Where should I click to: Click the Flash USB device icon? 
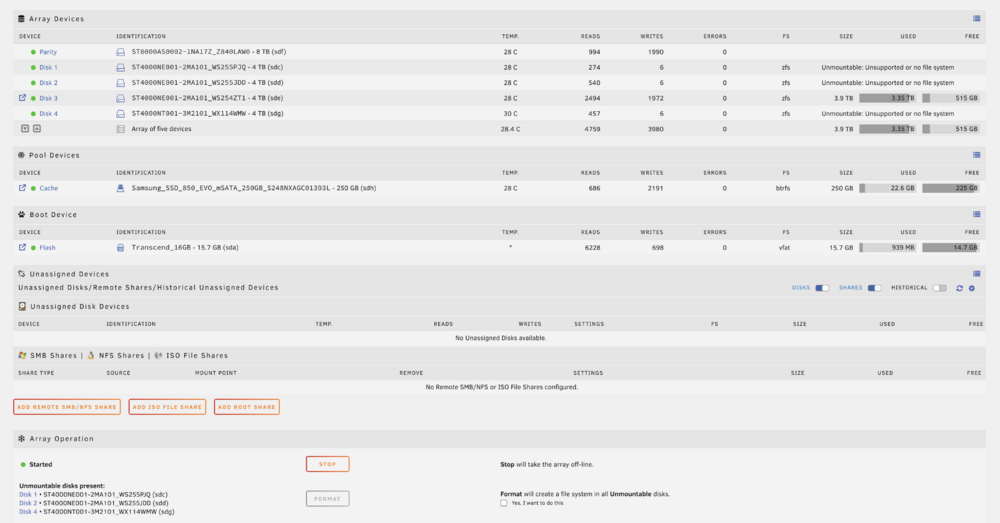pyautogui.click(x=120, y=247)
